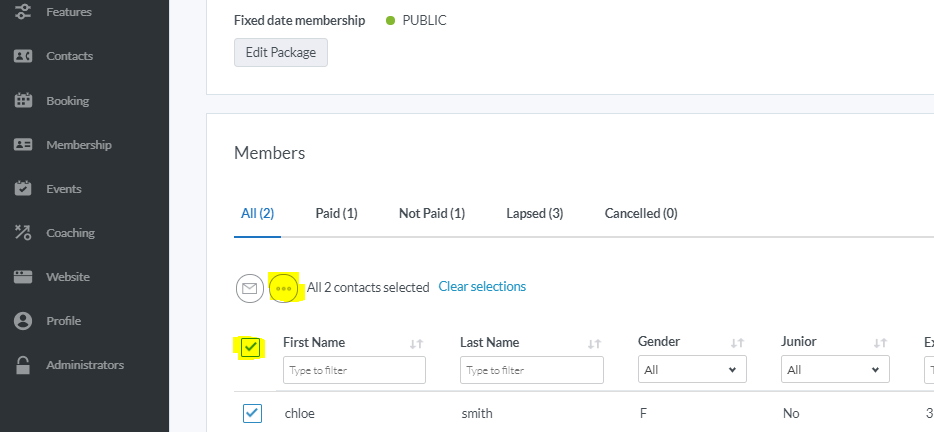Click the Features sliders icon in sidebar
Screen dimensions: 934x432
(23, 13)
